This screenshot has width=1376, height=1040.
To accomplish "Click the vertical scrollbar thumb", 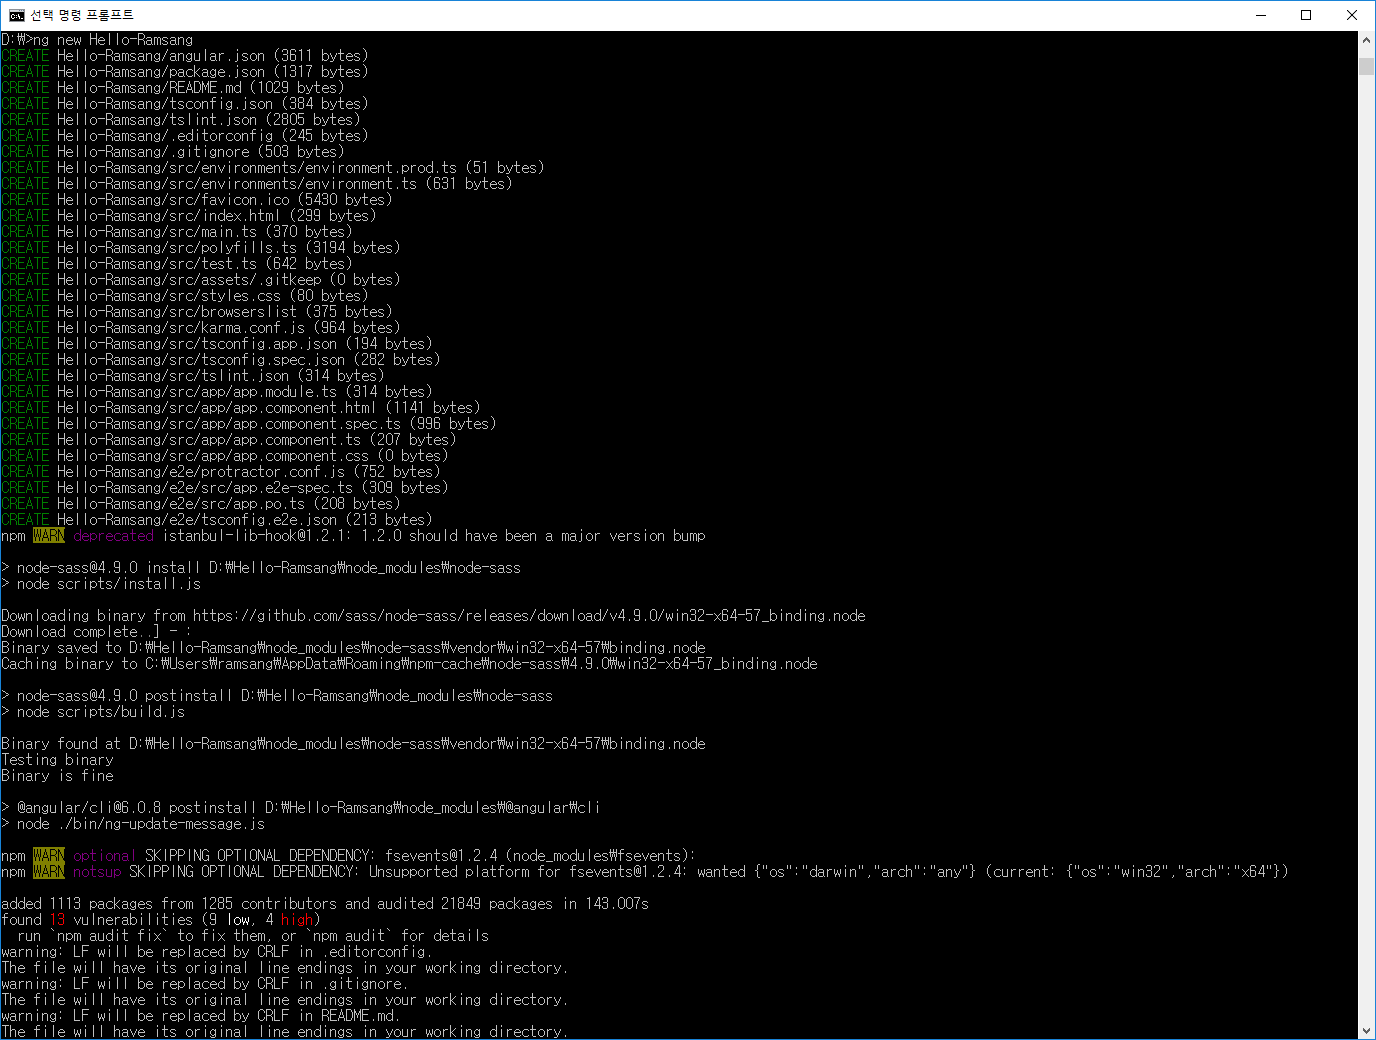I will pos(1366,66).
